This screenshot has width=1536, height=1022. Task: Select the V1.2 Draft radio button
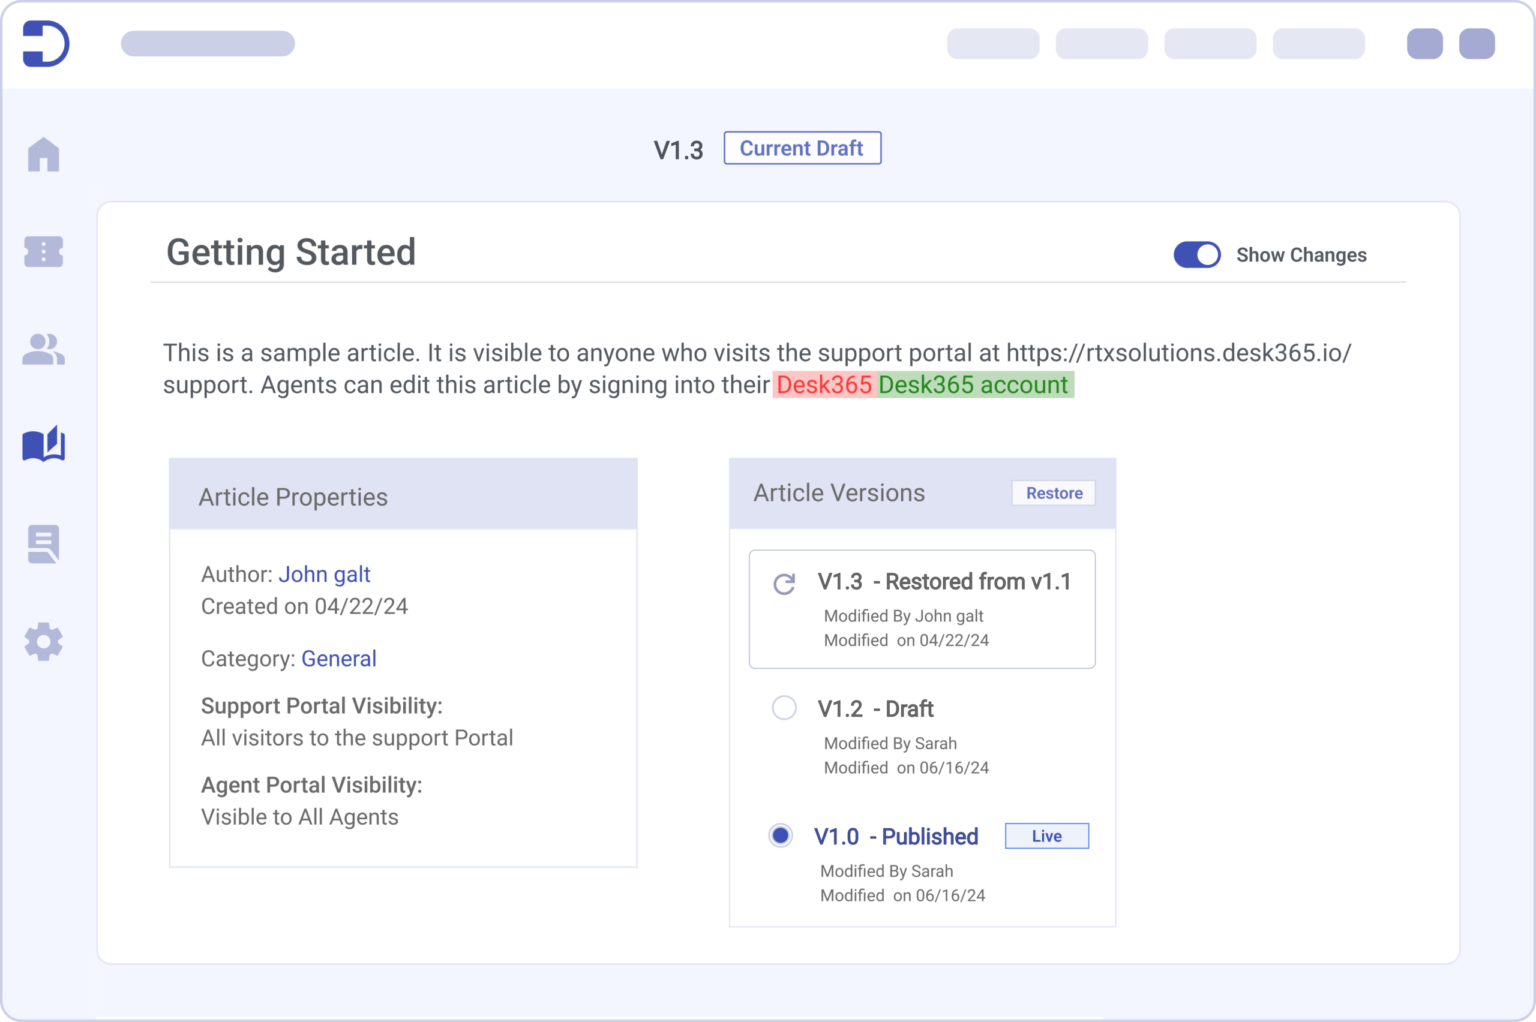coord(784,708)
